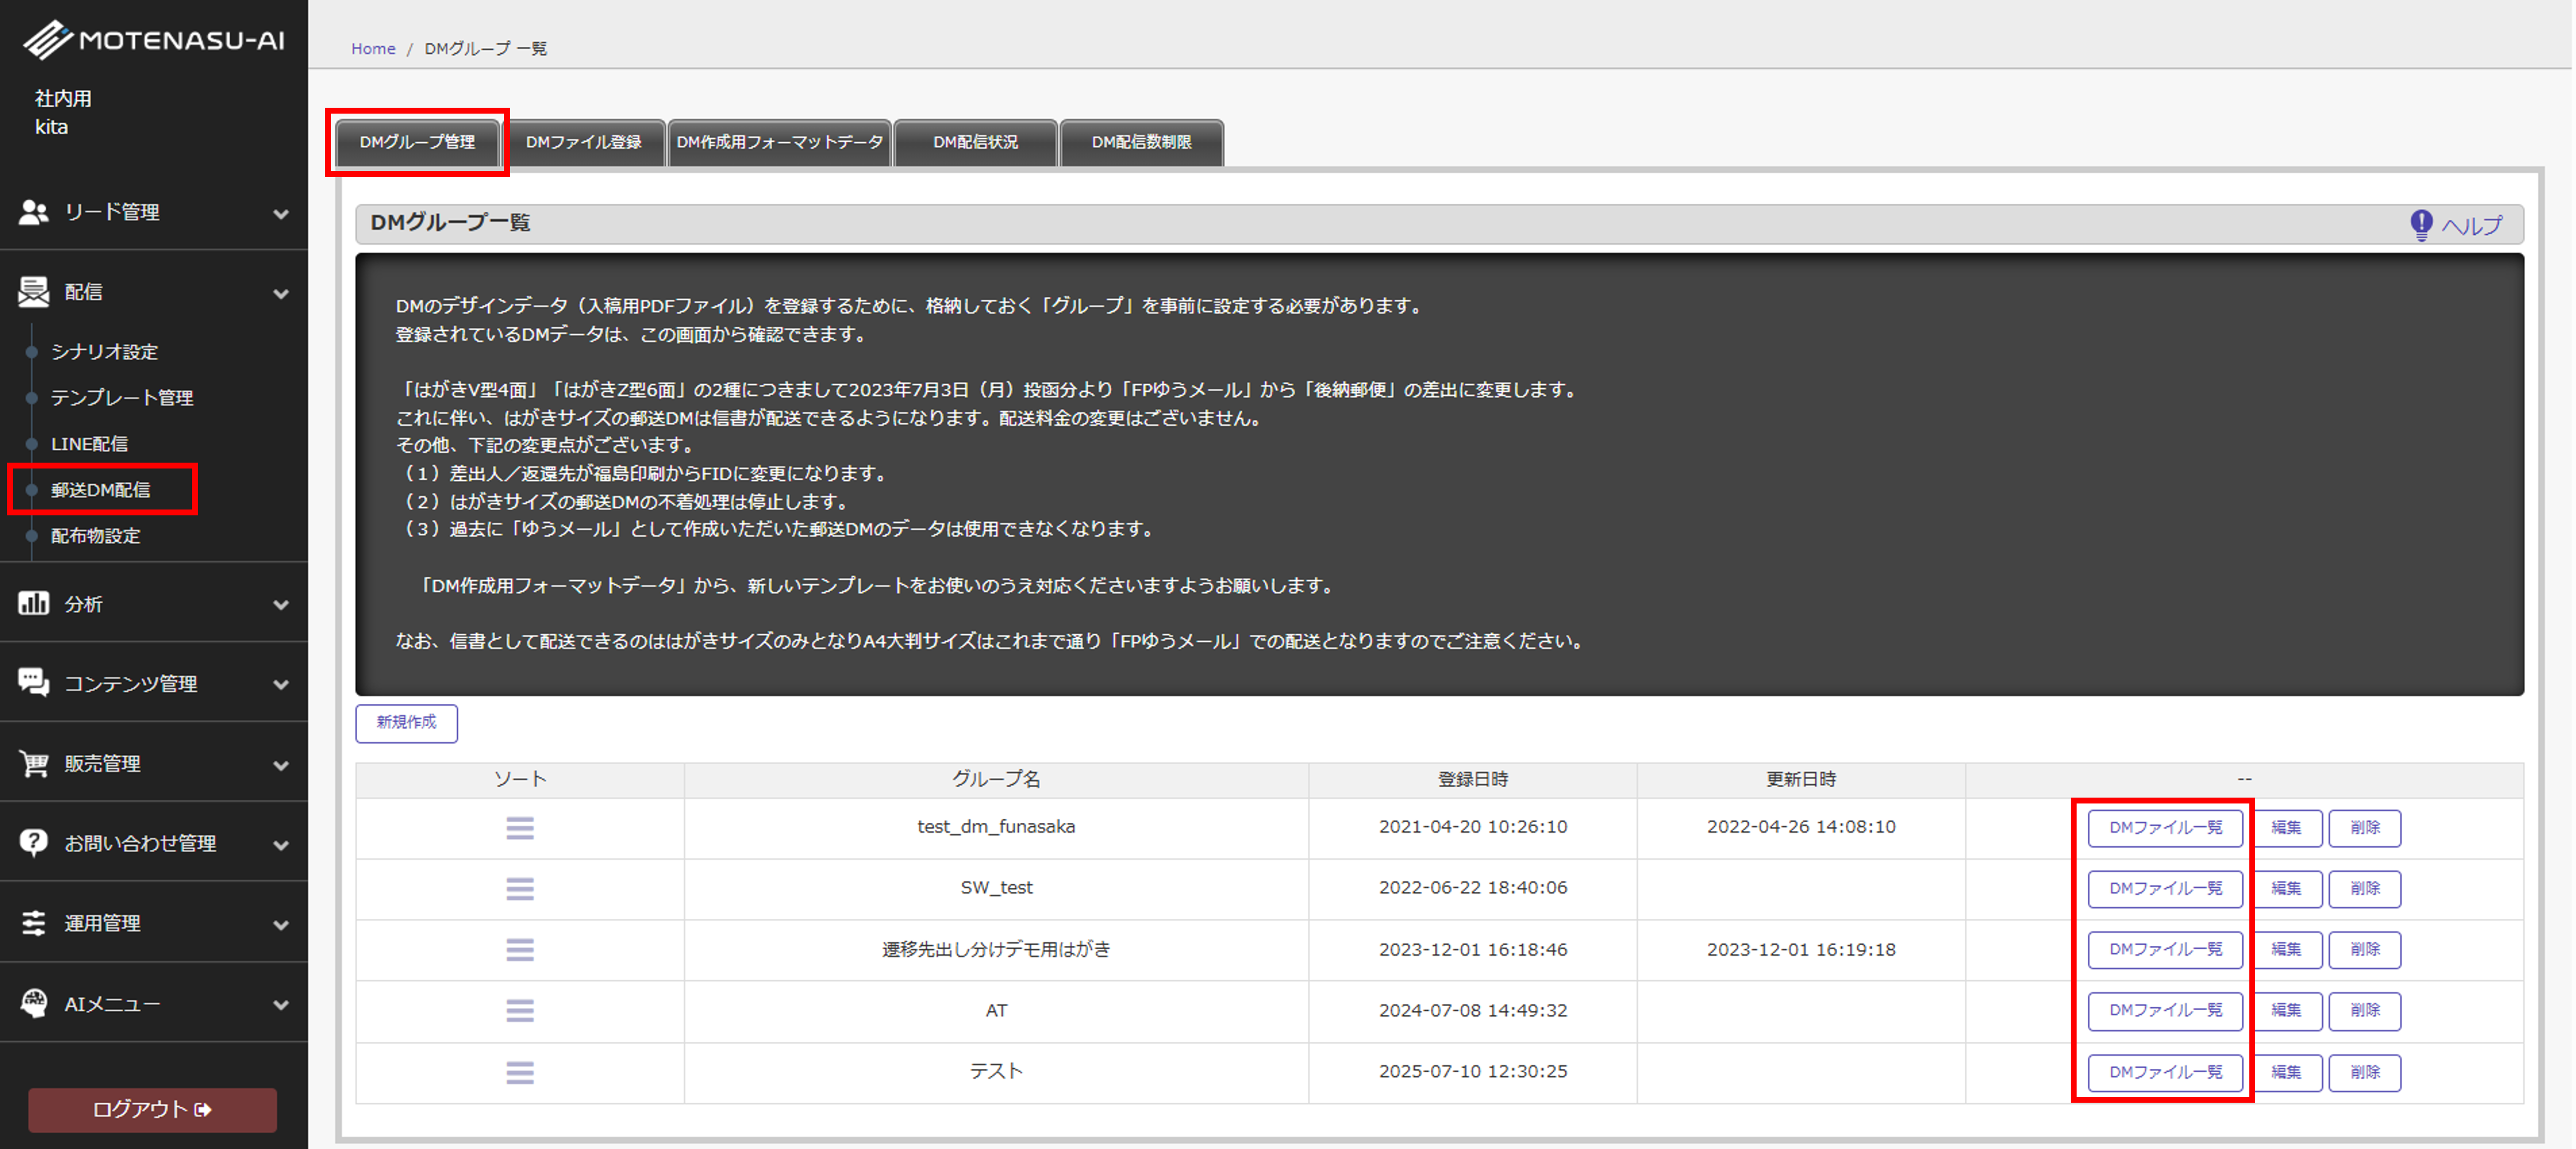This screenshot has height=1149, width=2576.
Task: Click the 分析 chart icon
Action: [x=34, y=603]
